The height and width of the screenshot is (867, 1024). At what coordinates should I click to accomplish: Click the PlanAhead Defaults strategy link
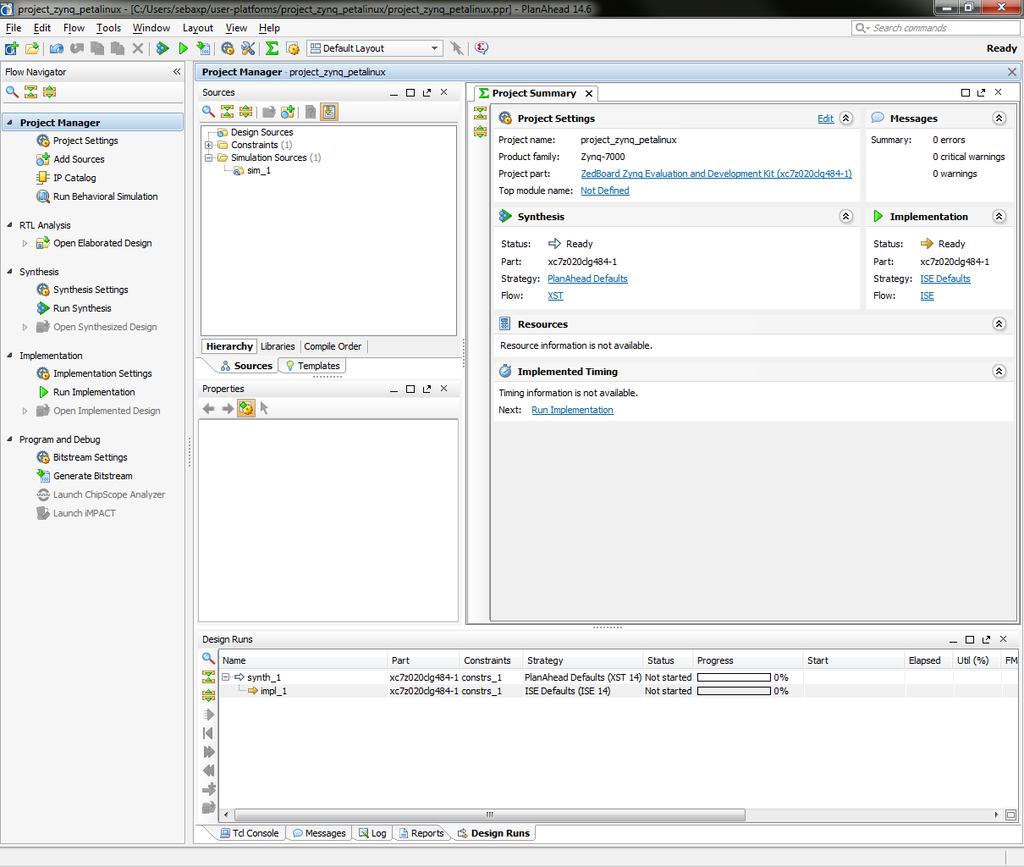(x=587, y=278)
